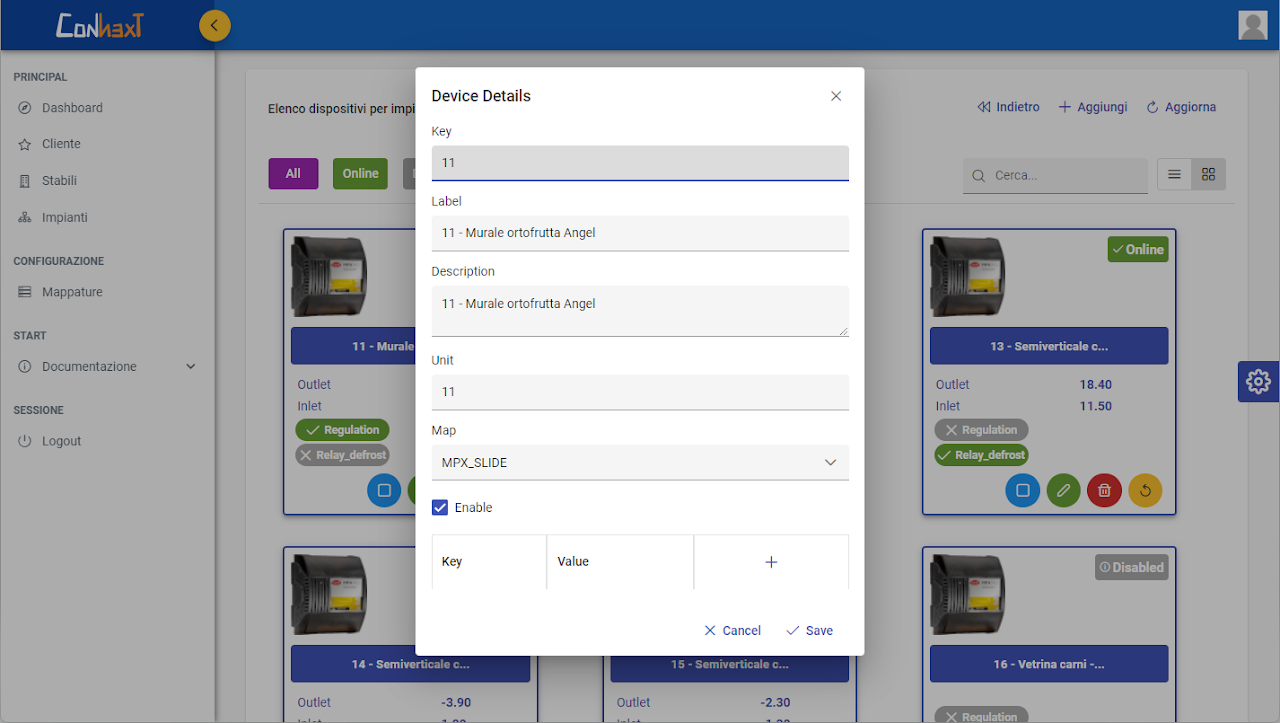Open user avatar profile in header
Screen dimensions: 1280x723
[1252, 25]
